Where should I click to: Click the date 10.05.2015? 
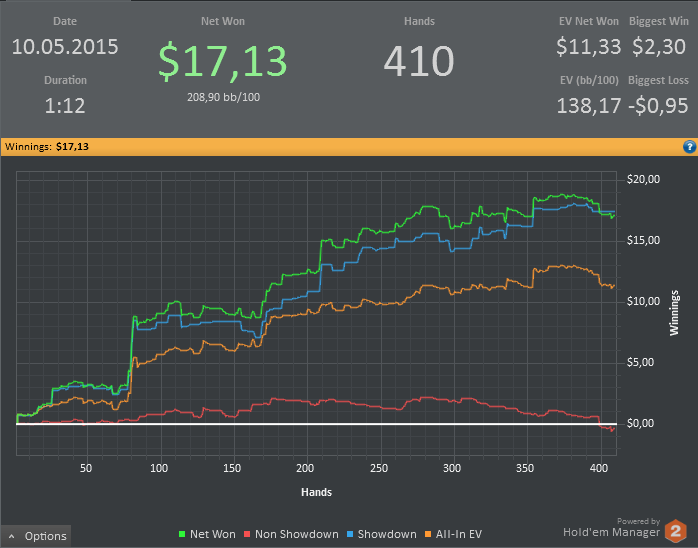pos(65,47)
